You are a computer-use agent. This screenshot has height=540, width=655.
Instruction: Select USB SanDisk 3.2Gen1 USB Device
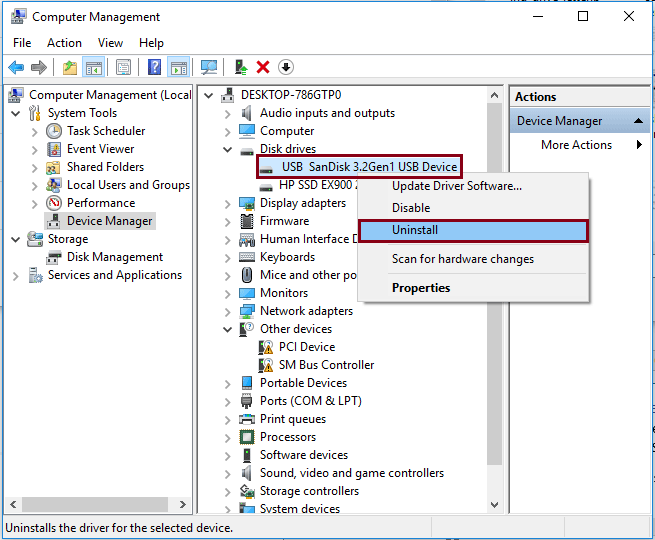click(369, 167)
